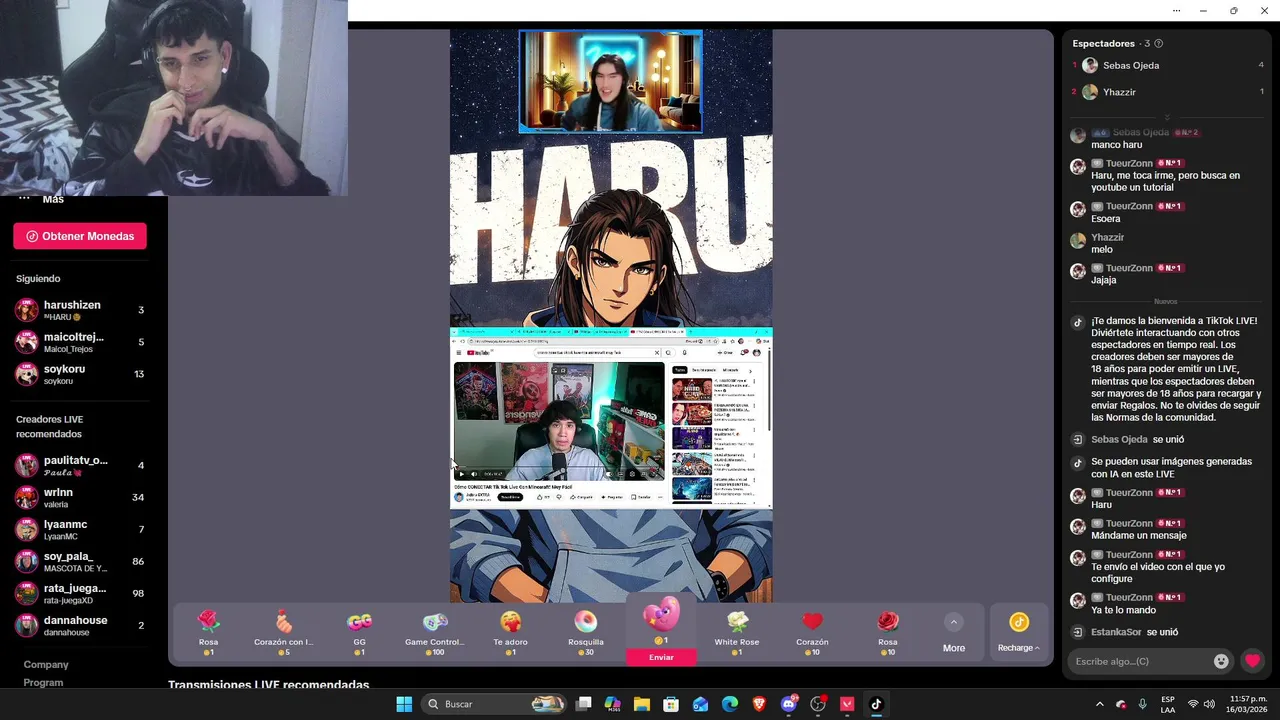
Task: Open the clock showing 11:57 p.m.
Action: (x=1249, y=704)
